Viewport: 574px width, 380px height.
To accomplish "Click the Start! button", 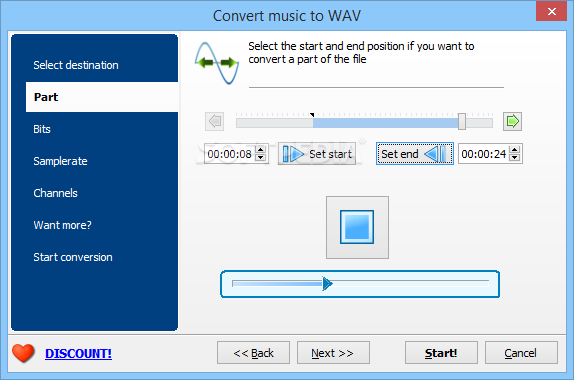I will 441,353.
